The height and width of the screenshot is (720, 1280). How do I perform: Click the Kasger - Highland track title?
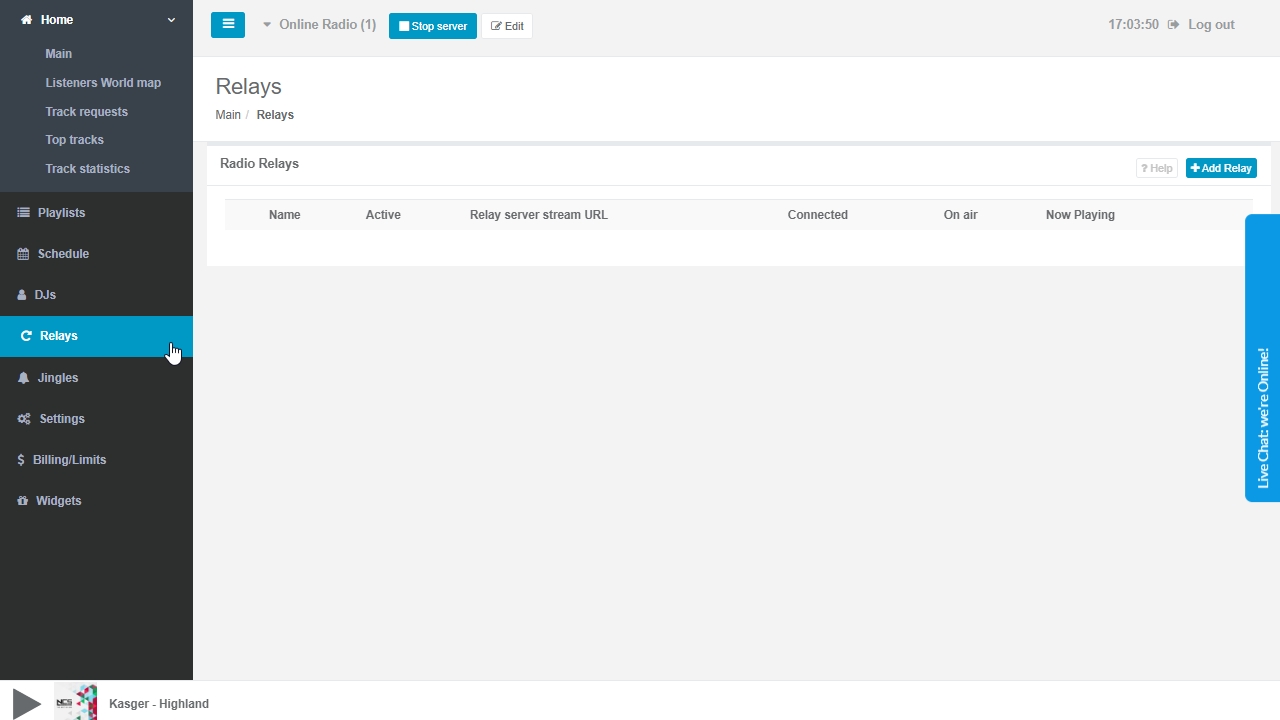(159, 704)
